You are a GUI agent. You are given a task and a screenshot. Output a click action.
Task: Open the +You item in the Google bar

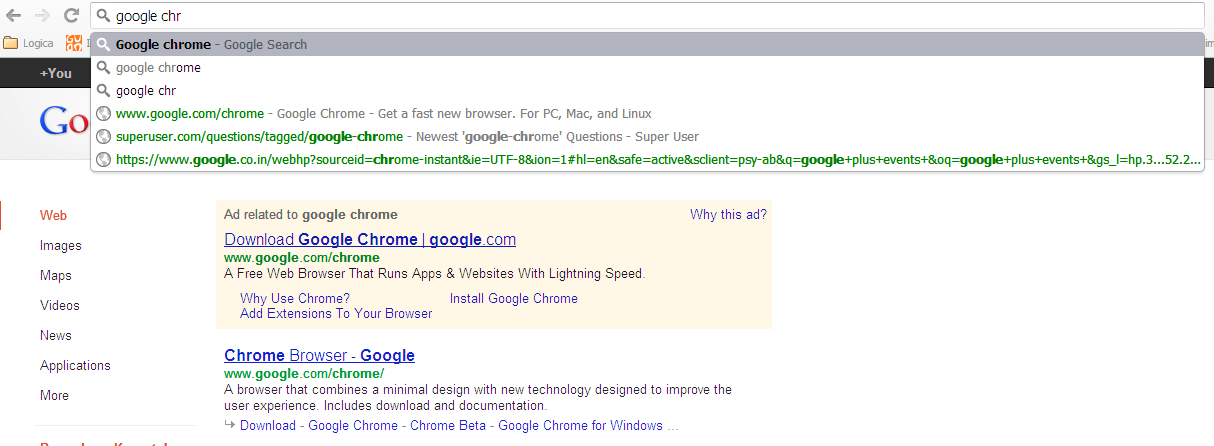[56, 73]
